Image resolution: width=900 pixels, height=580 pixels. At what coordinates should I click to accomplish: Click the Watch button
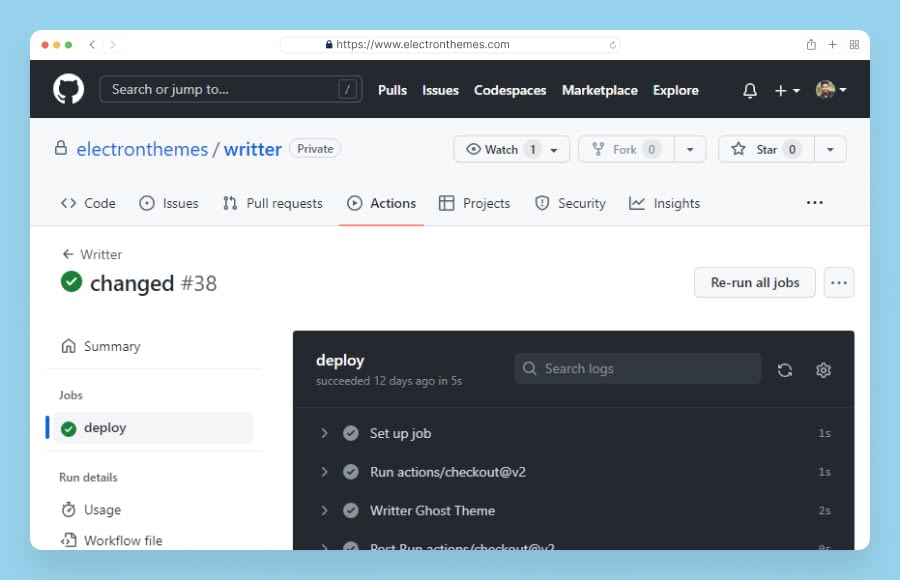[511, 149]
